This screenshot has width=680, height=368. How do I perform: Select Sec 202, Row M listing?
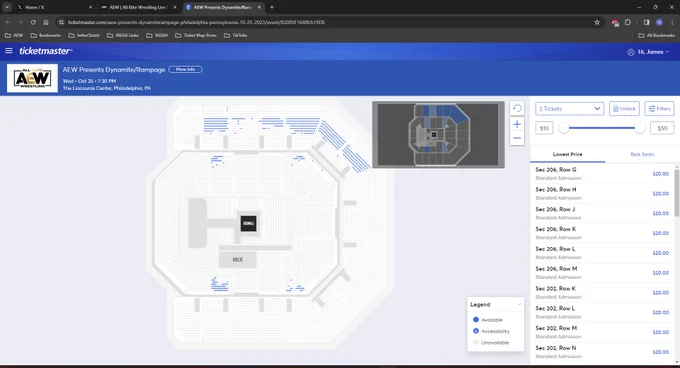tap(602, 332)
